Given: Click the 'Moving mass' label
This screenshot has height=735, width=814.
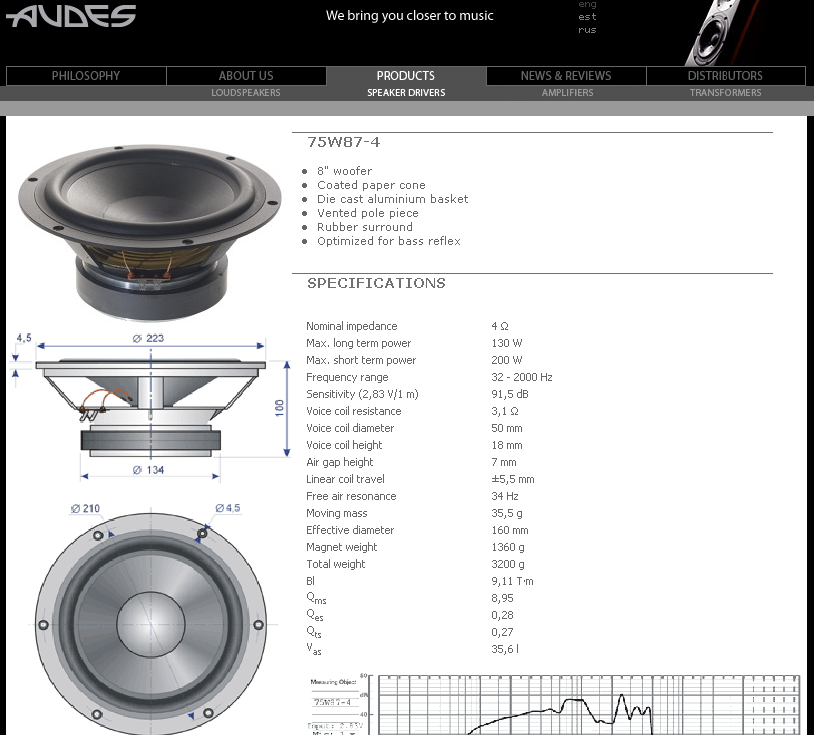Looking at the screenshot, I should (336, 513).
